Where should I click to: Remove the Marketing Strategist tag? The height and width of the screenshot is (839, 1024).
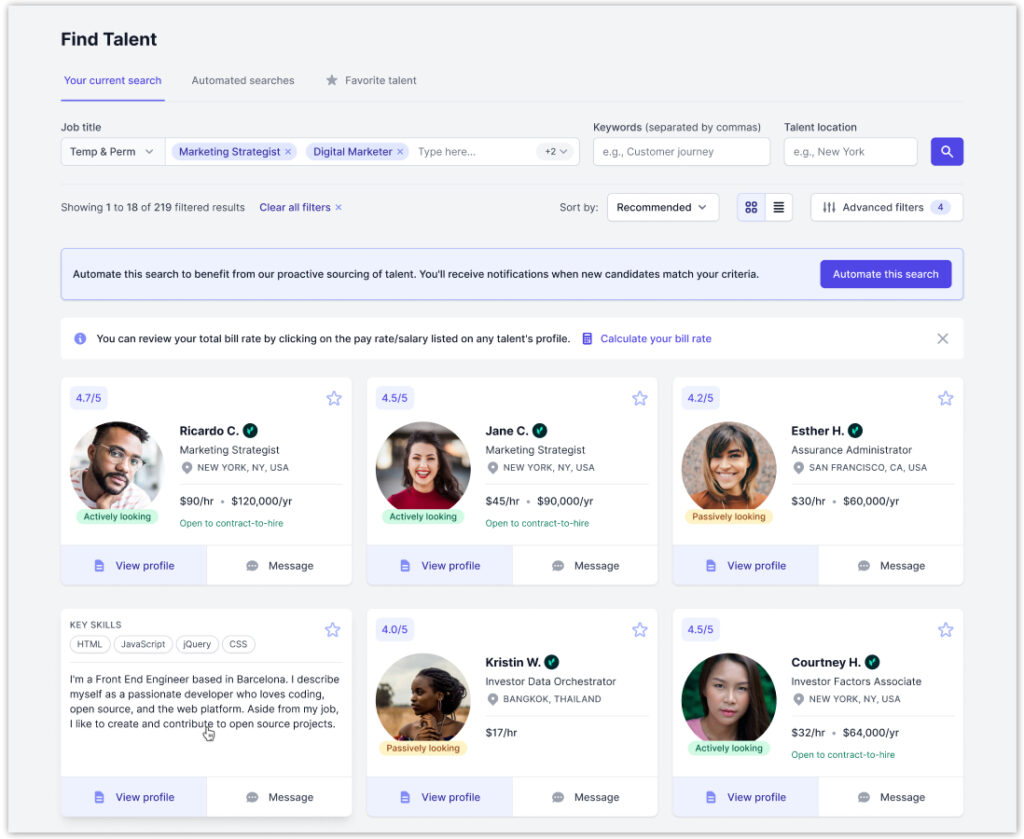tap(288, 152)
